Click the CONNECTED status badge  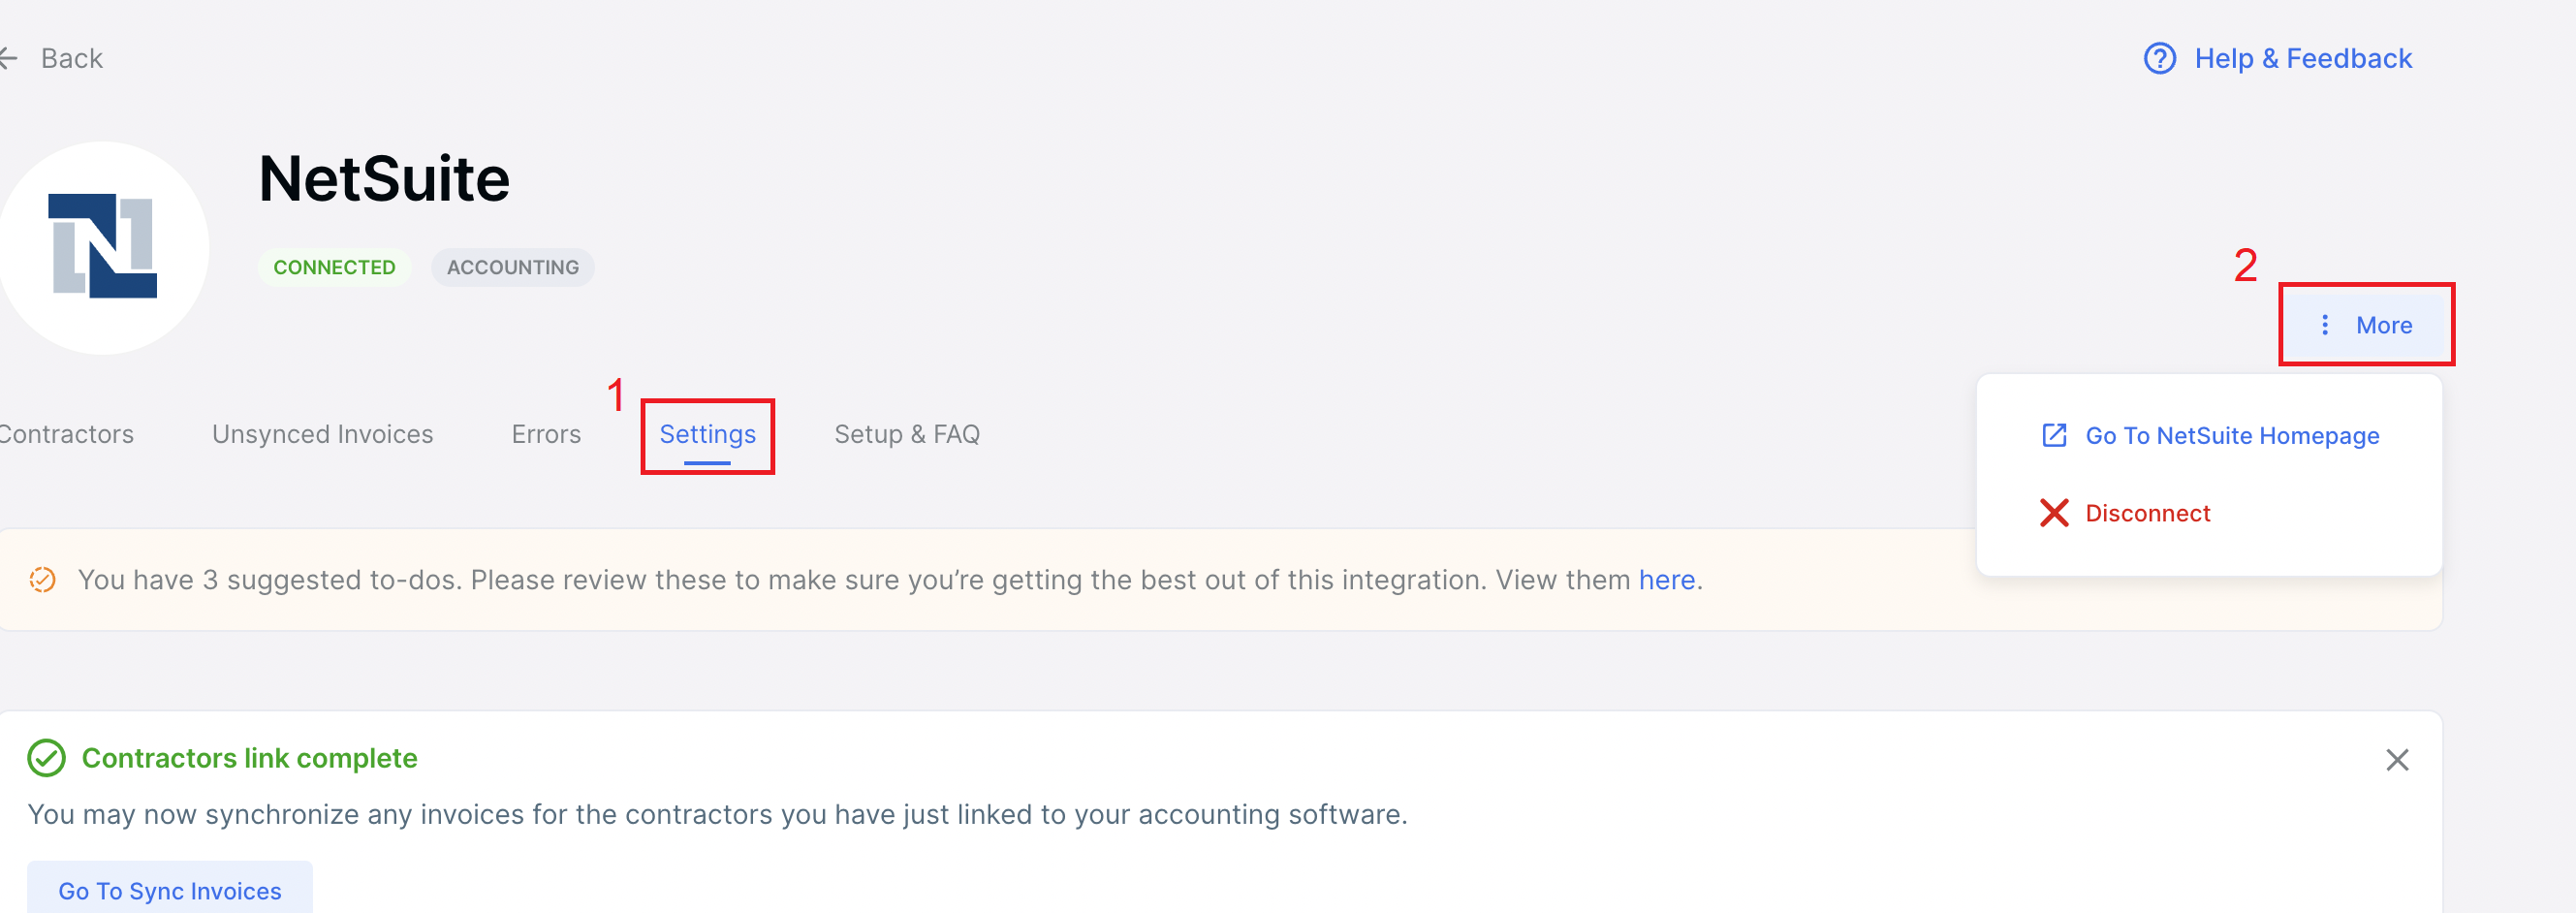(x=335, y=266)
